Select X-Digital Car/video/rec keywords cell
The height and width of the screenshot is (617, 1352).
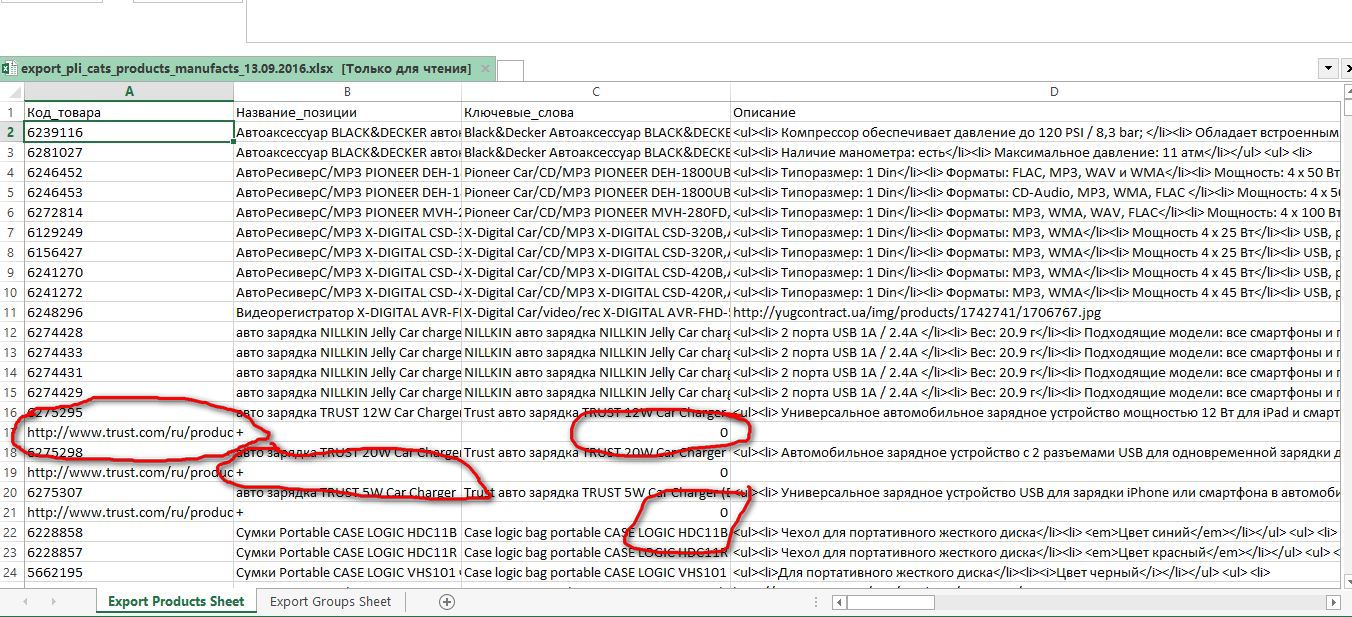coord(596,312)
